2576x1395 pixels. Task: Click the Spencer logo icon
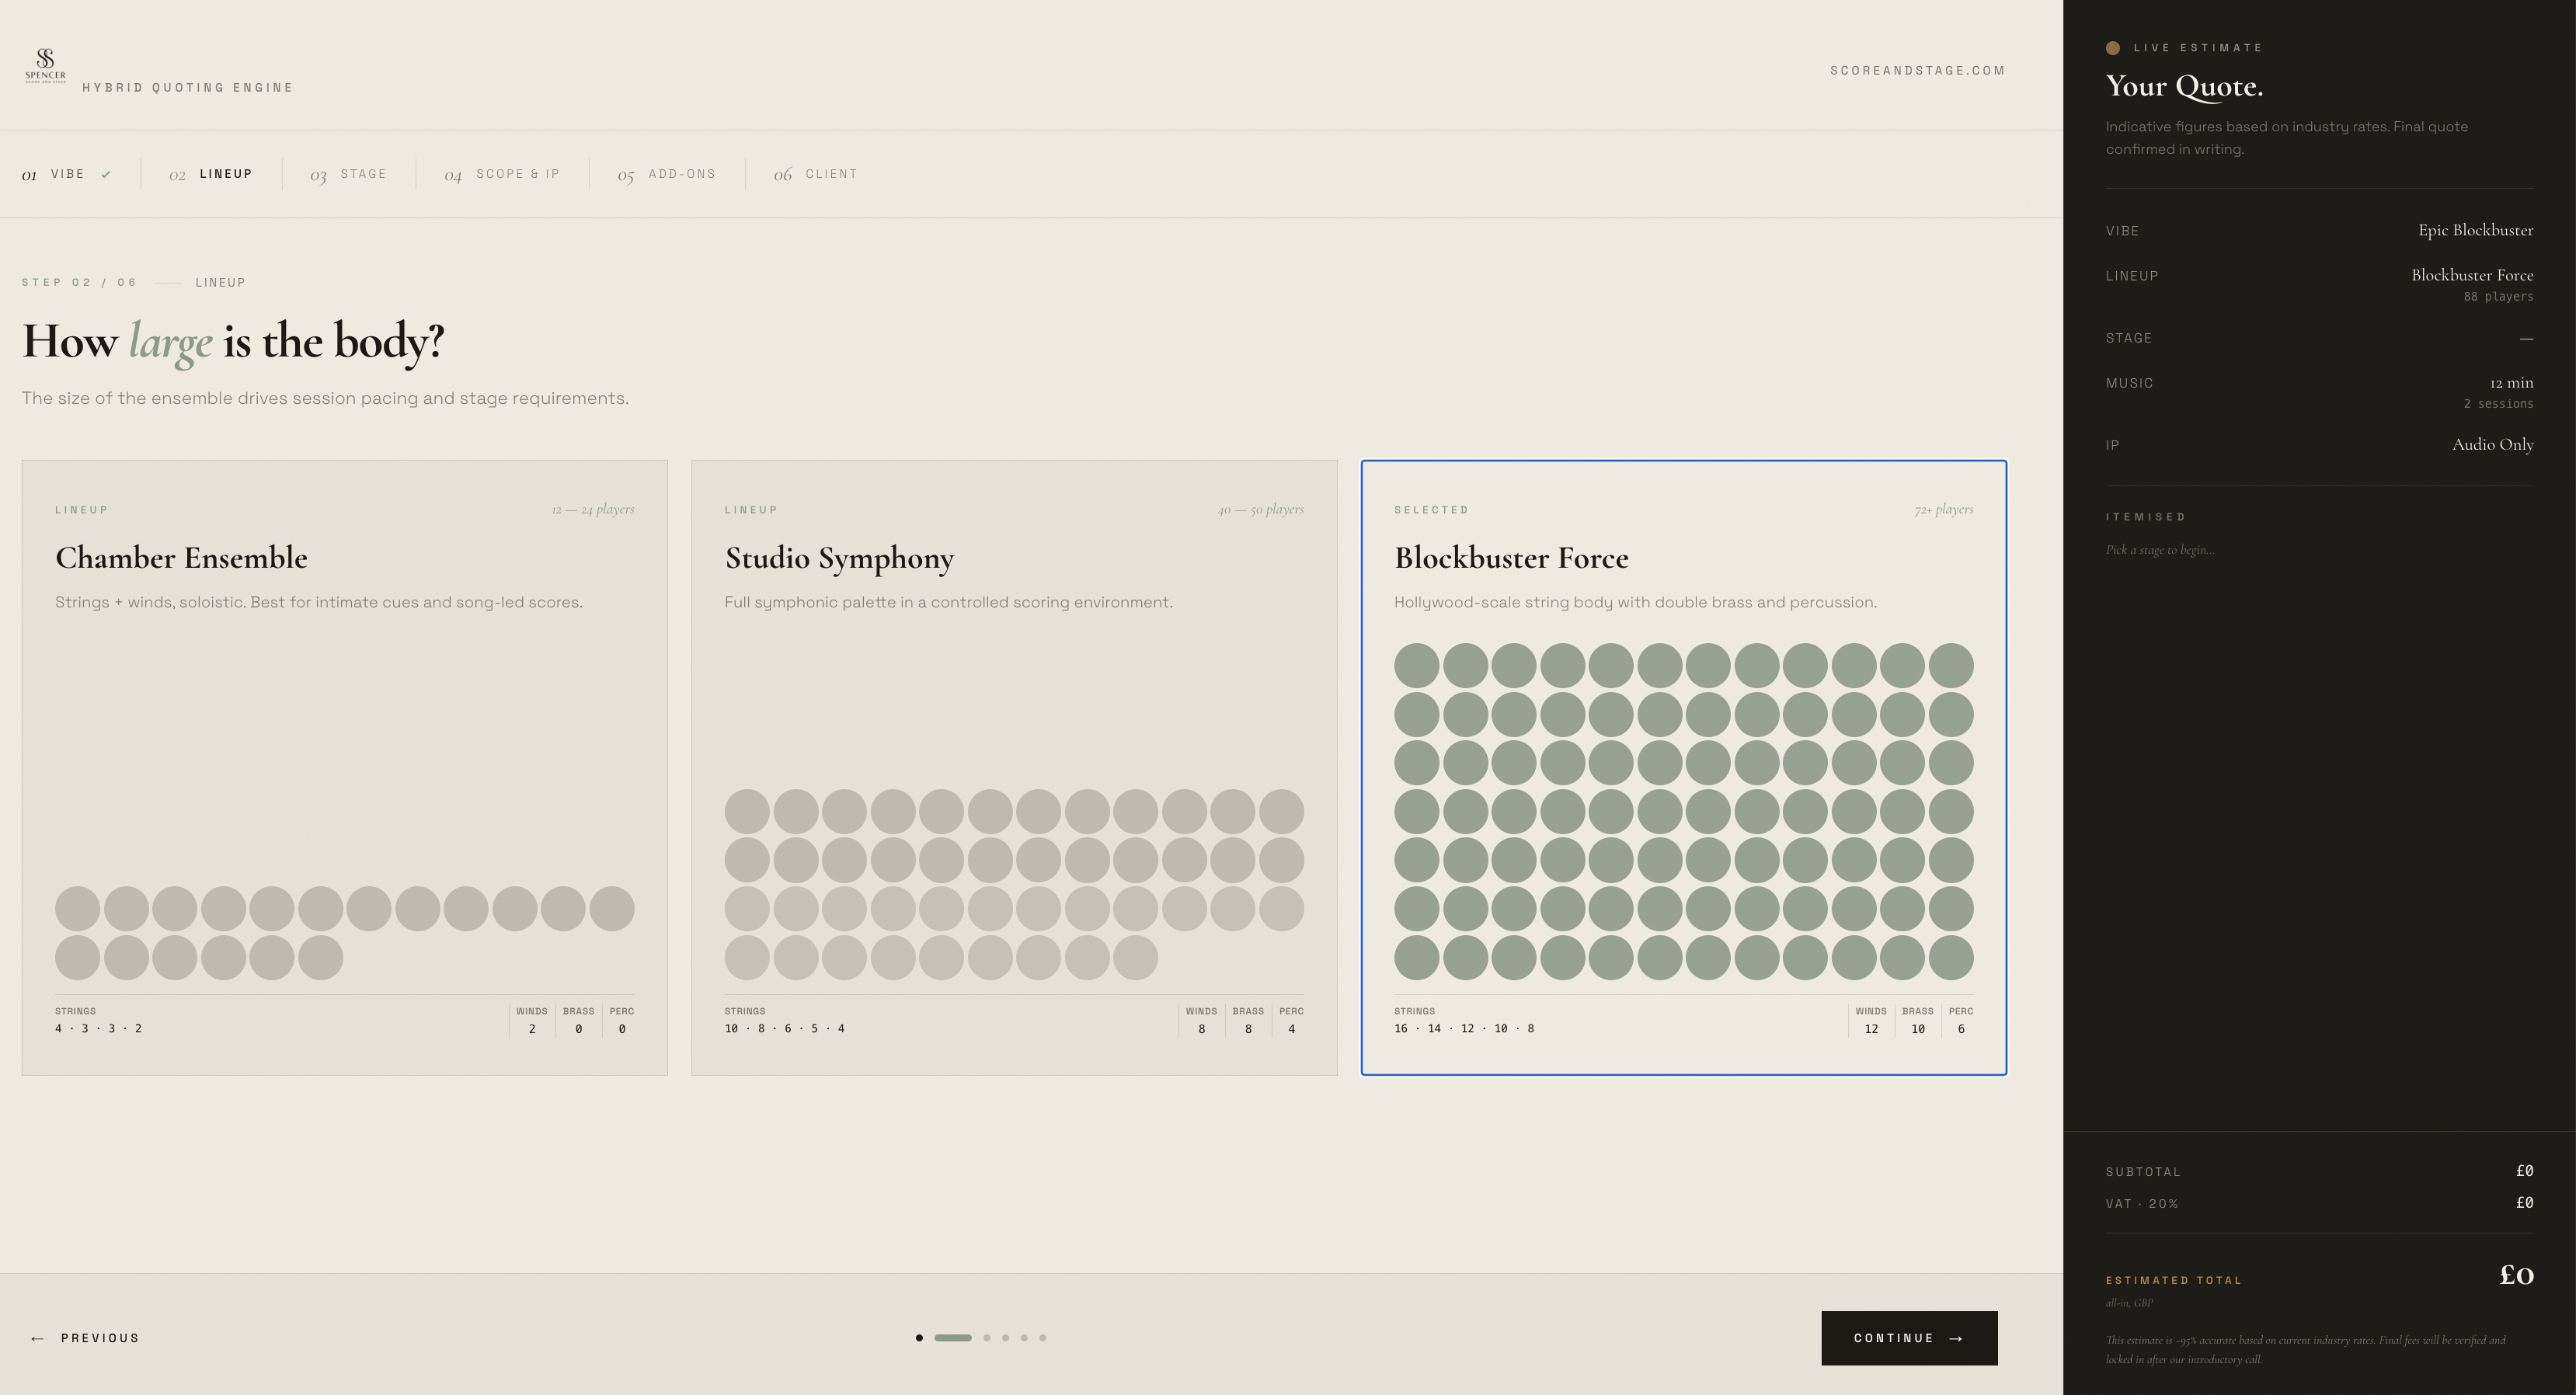[x=45, y=65]
